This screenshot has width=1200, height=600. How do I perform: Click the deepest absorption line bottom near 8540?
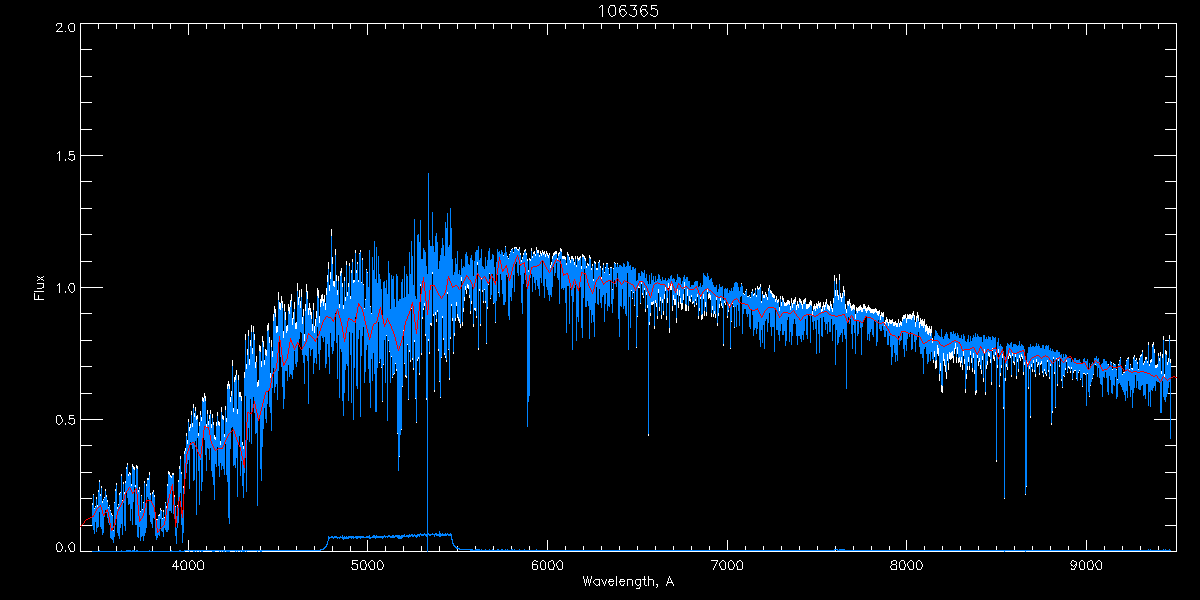coord(1004,497)
